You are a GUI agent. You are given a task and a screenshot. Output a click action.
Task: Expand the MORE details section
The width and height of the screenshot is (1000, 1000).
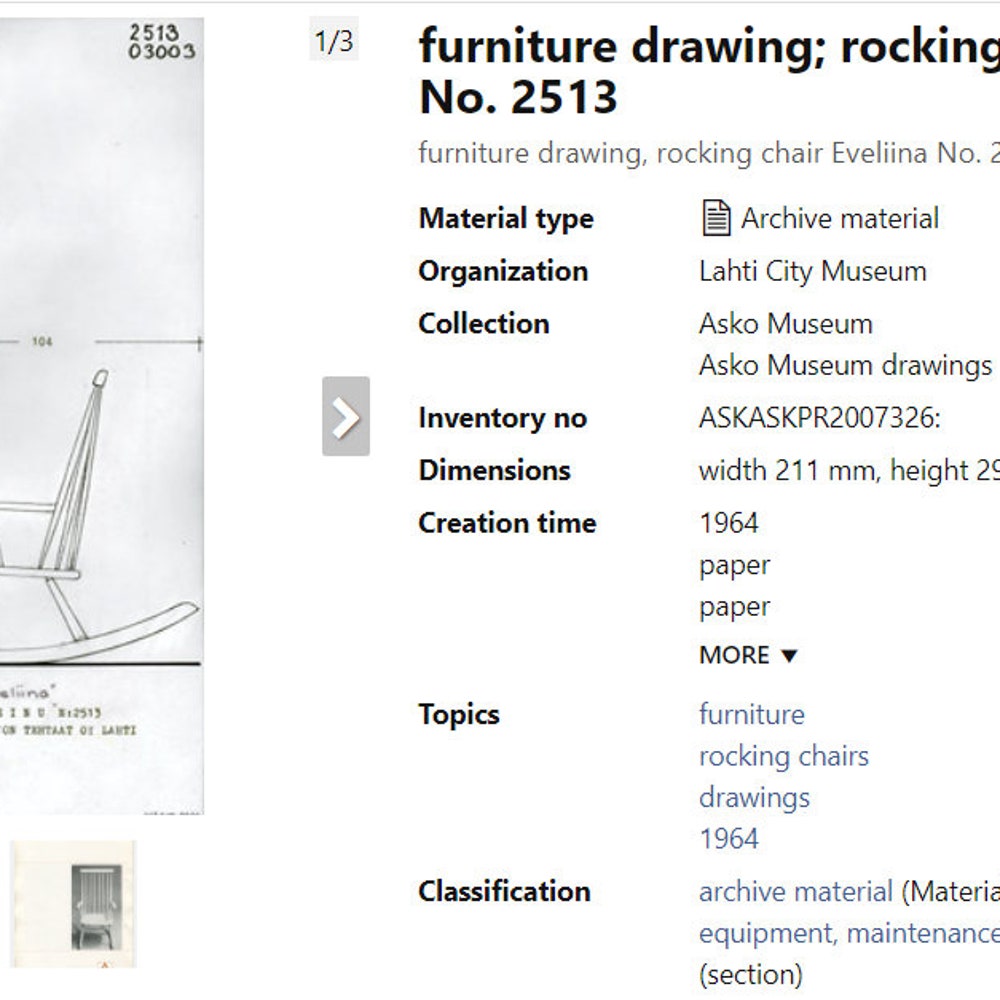coord(748,656)
